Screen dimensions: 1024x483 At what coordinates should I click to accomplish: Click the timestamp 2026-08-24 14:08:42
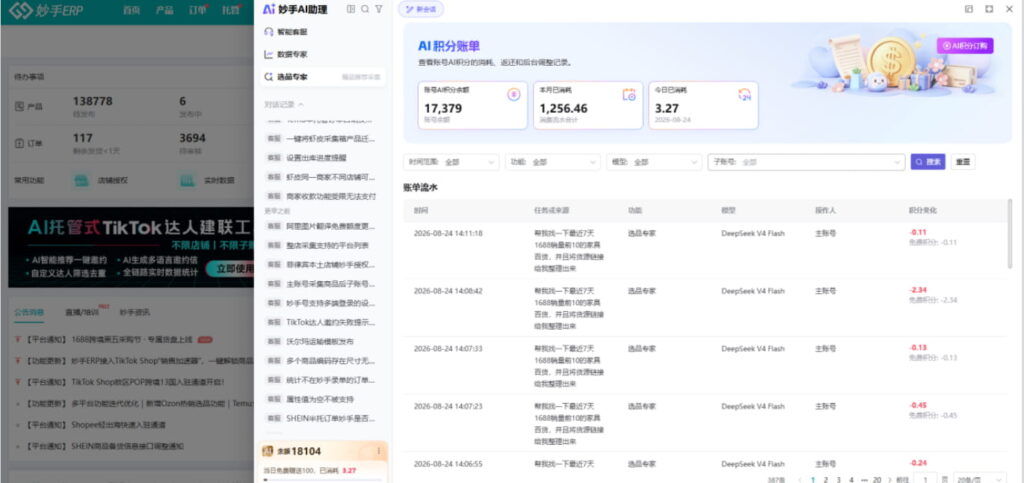(448, 290)
